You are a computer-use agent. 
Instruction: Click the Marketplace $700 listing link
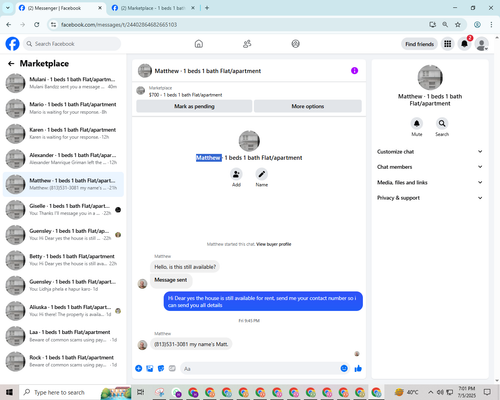[x=185, y=95]
